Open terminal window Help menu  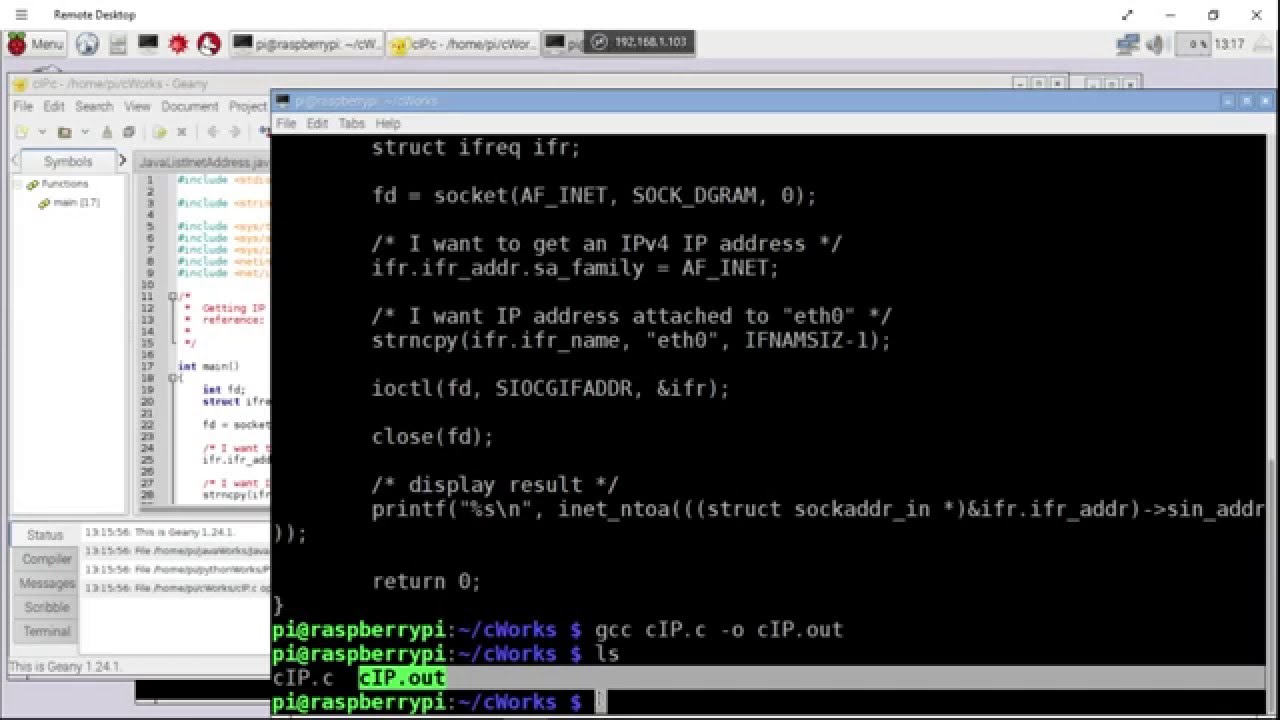tap(388, 123)
